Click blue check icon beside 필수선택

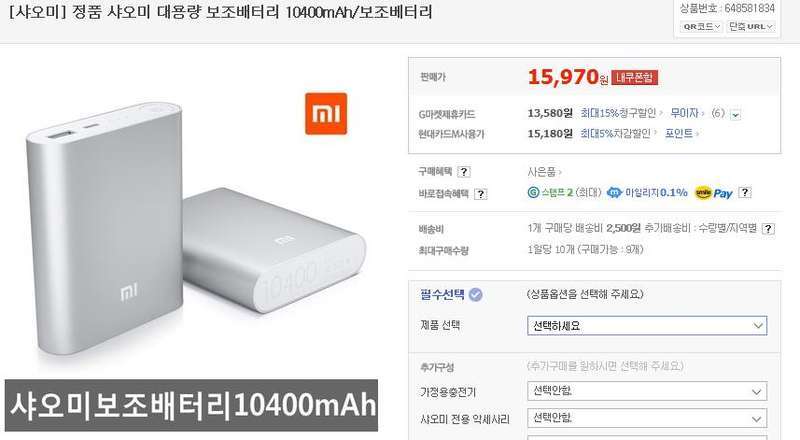(x=476, y=295)
